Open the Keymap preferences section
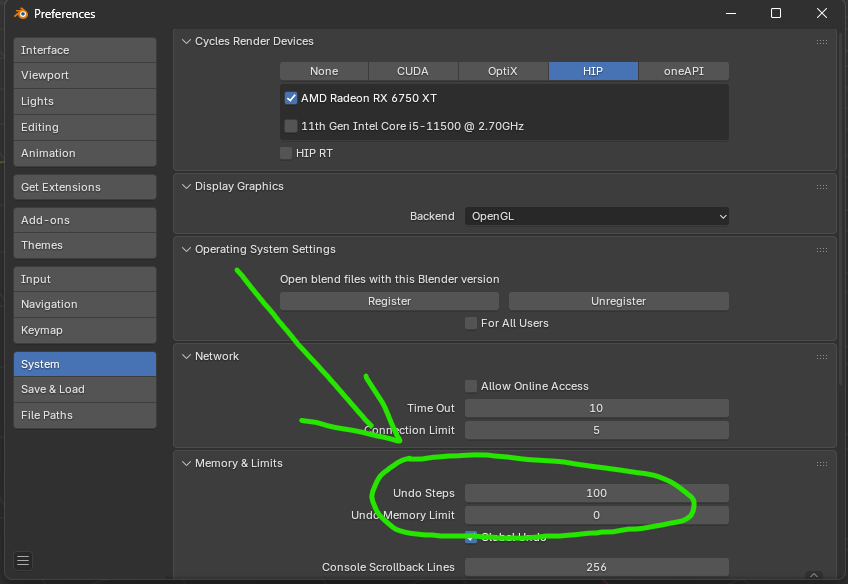 point(85,330)
